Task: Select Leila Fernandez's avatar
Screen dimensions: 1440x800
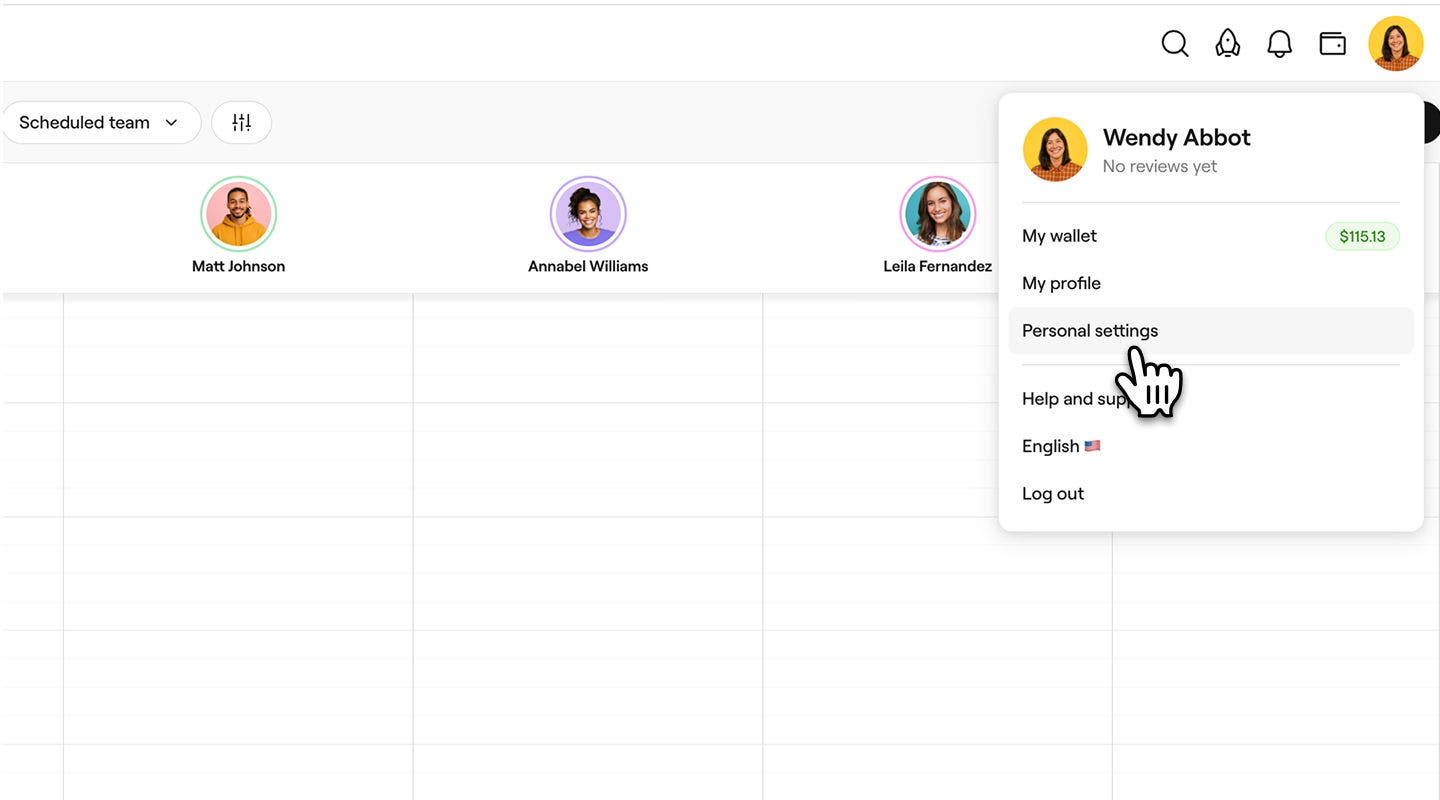Action: click(x=937, y=214)
